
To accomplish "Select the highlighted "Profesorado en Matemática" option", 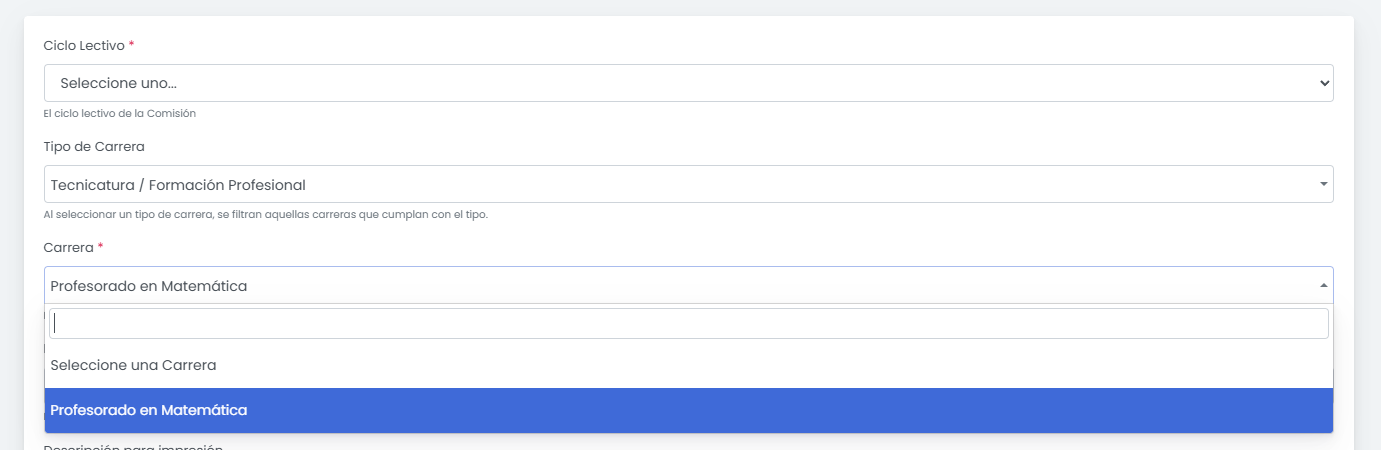I will (x=149, y=410).
